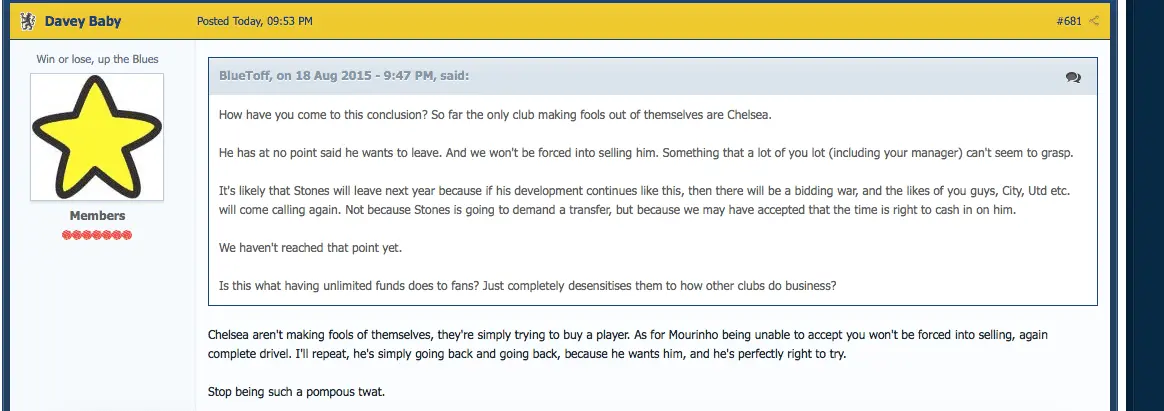Click the Chelsea crest icon beside Davey Baby
This screenshot has width=1164, height=411.
tap(28, 21)
